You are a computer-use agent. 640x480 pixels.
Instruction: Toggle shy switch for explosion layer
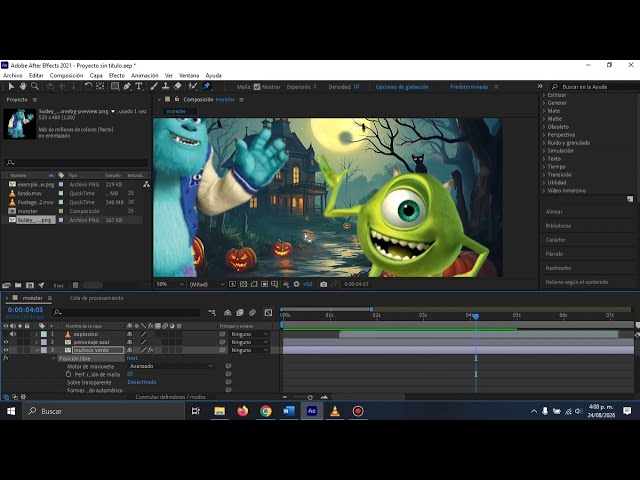tap(130, 334)
